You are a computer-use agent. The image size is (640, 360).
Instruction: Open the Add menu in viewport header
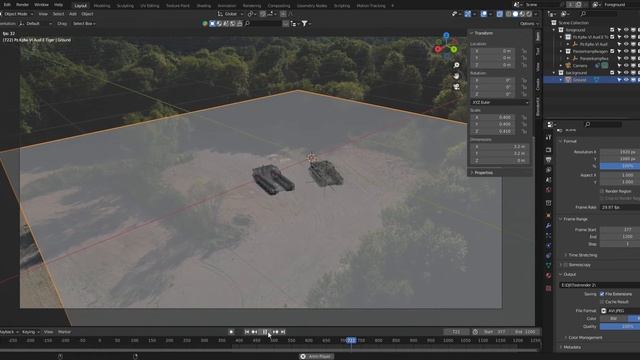[x=73, y=14]
